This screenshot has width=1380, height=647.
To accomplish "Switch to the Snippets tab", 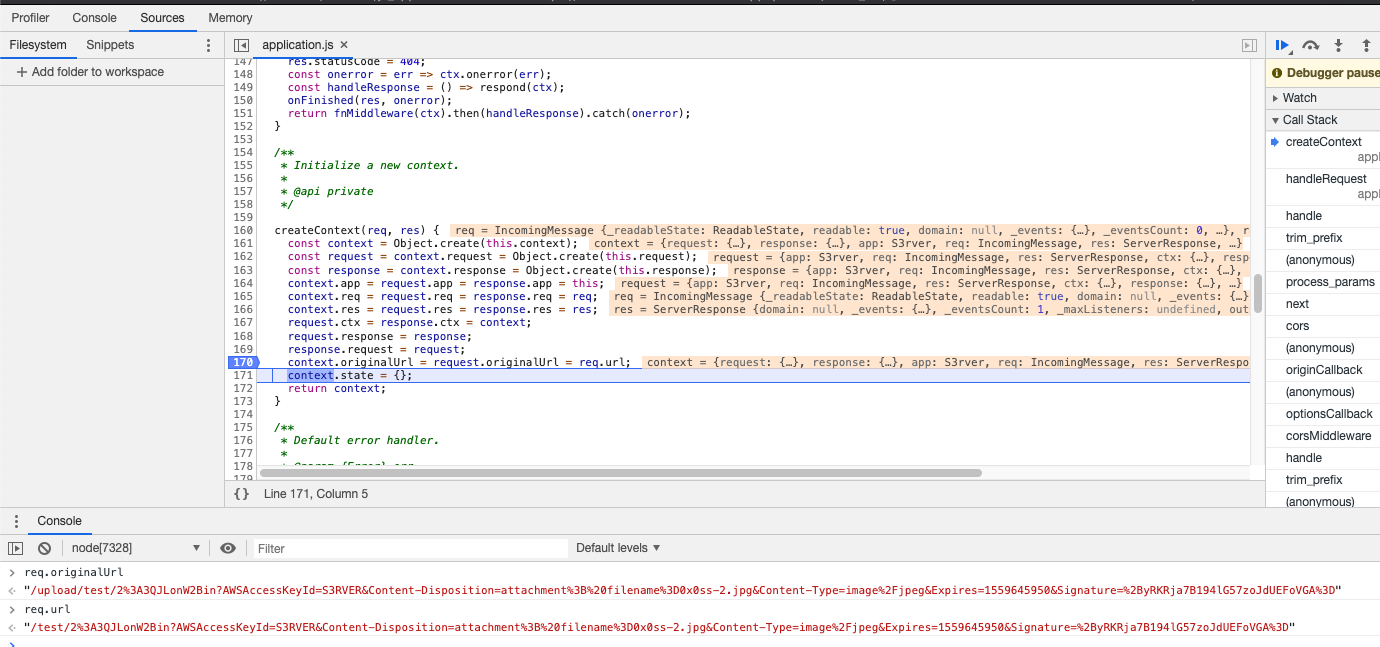I will (x=109, y=44).
